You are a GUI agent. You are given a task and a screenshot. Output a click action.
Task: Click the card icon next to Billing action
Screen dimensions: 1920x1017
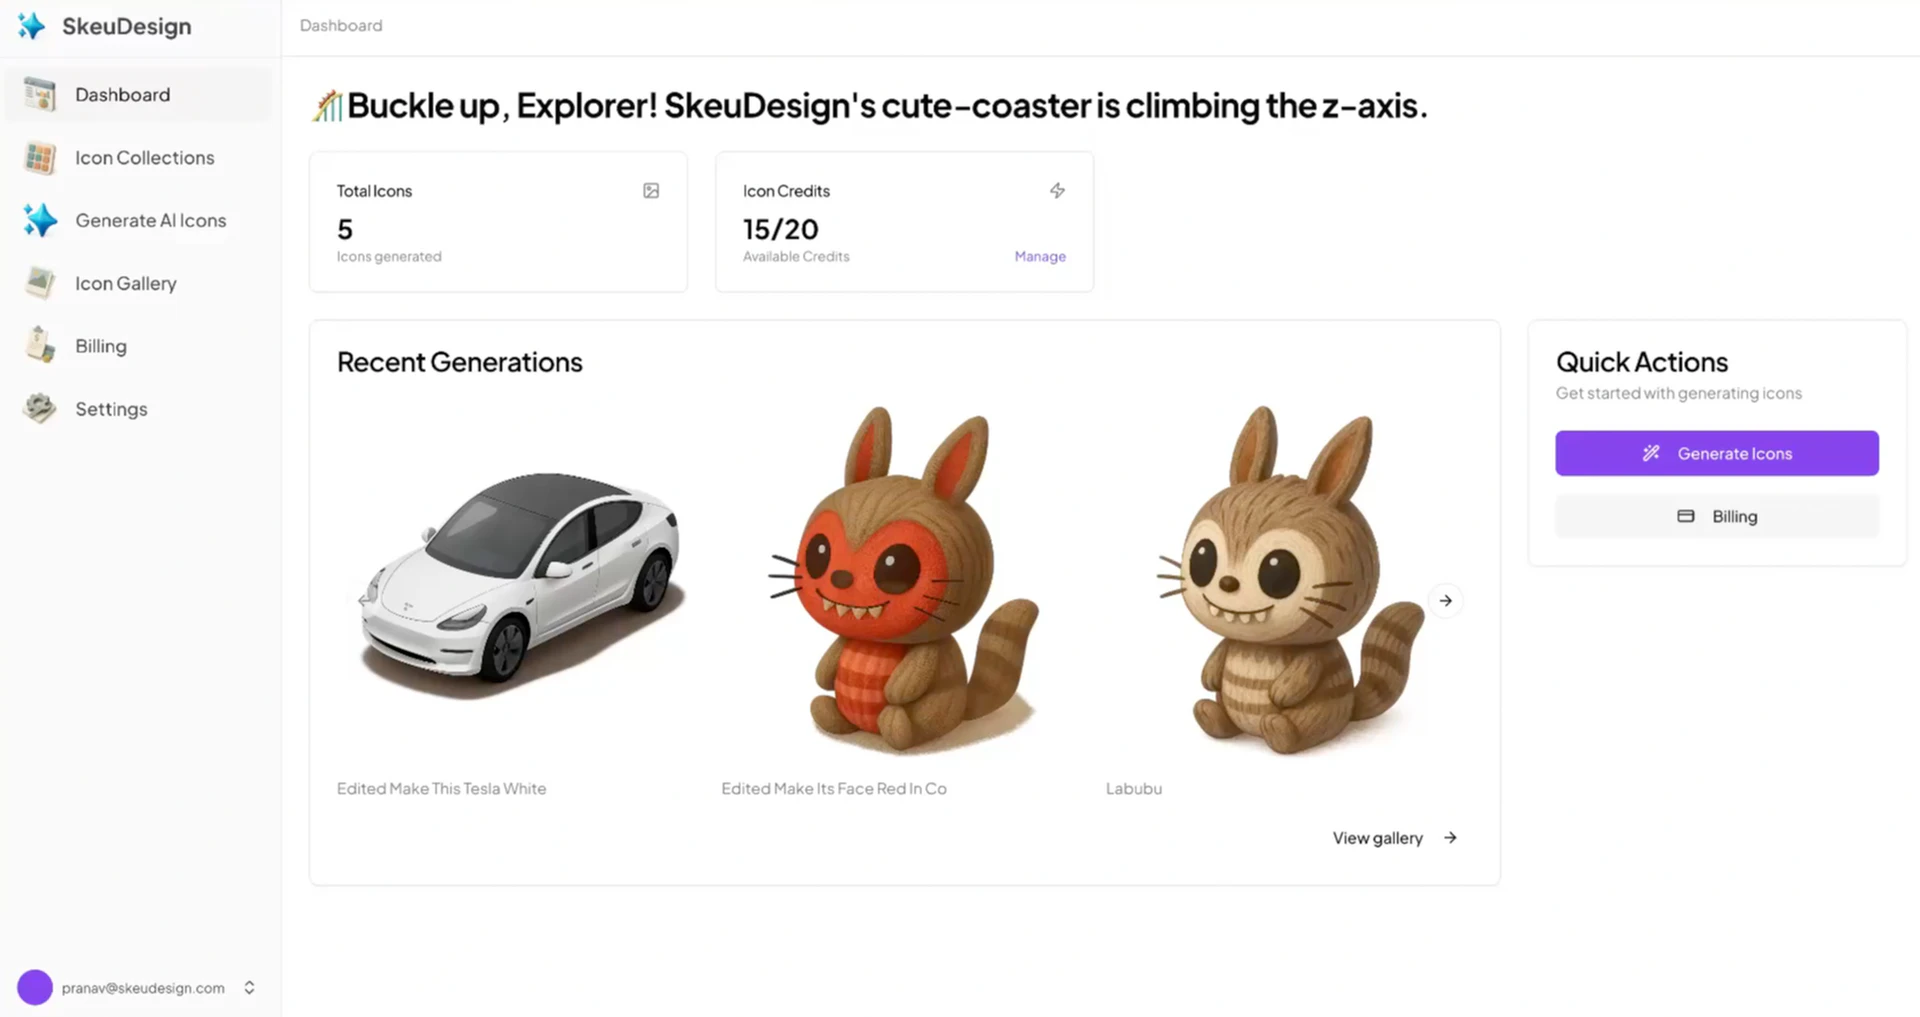click(1686, 516)
